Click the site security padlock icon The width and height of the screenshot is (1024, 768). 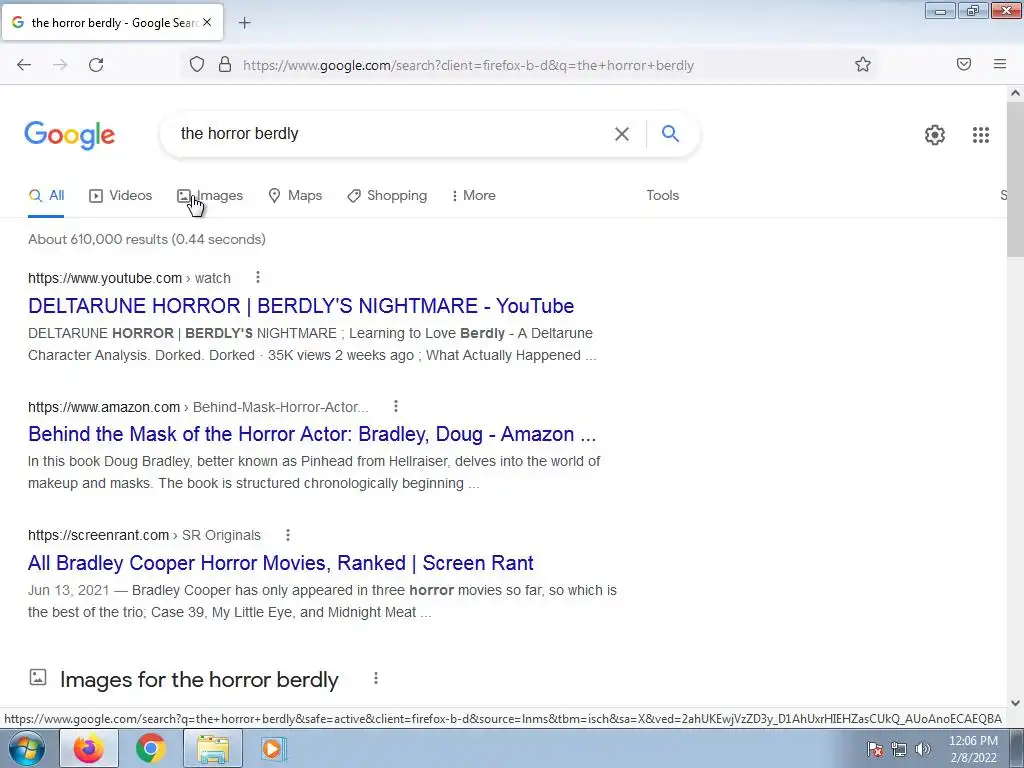[x=225, y=65]
